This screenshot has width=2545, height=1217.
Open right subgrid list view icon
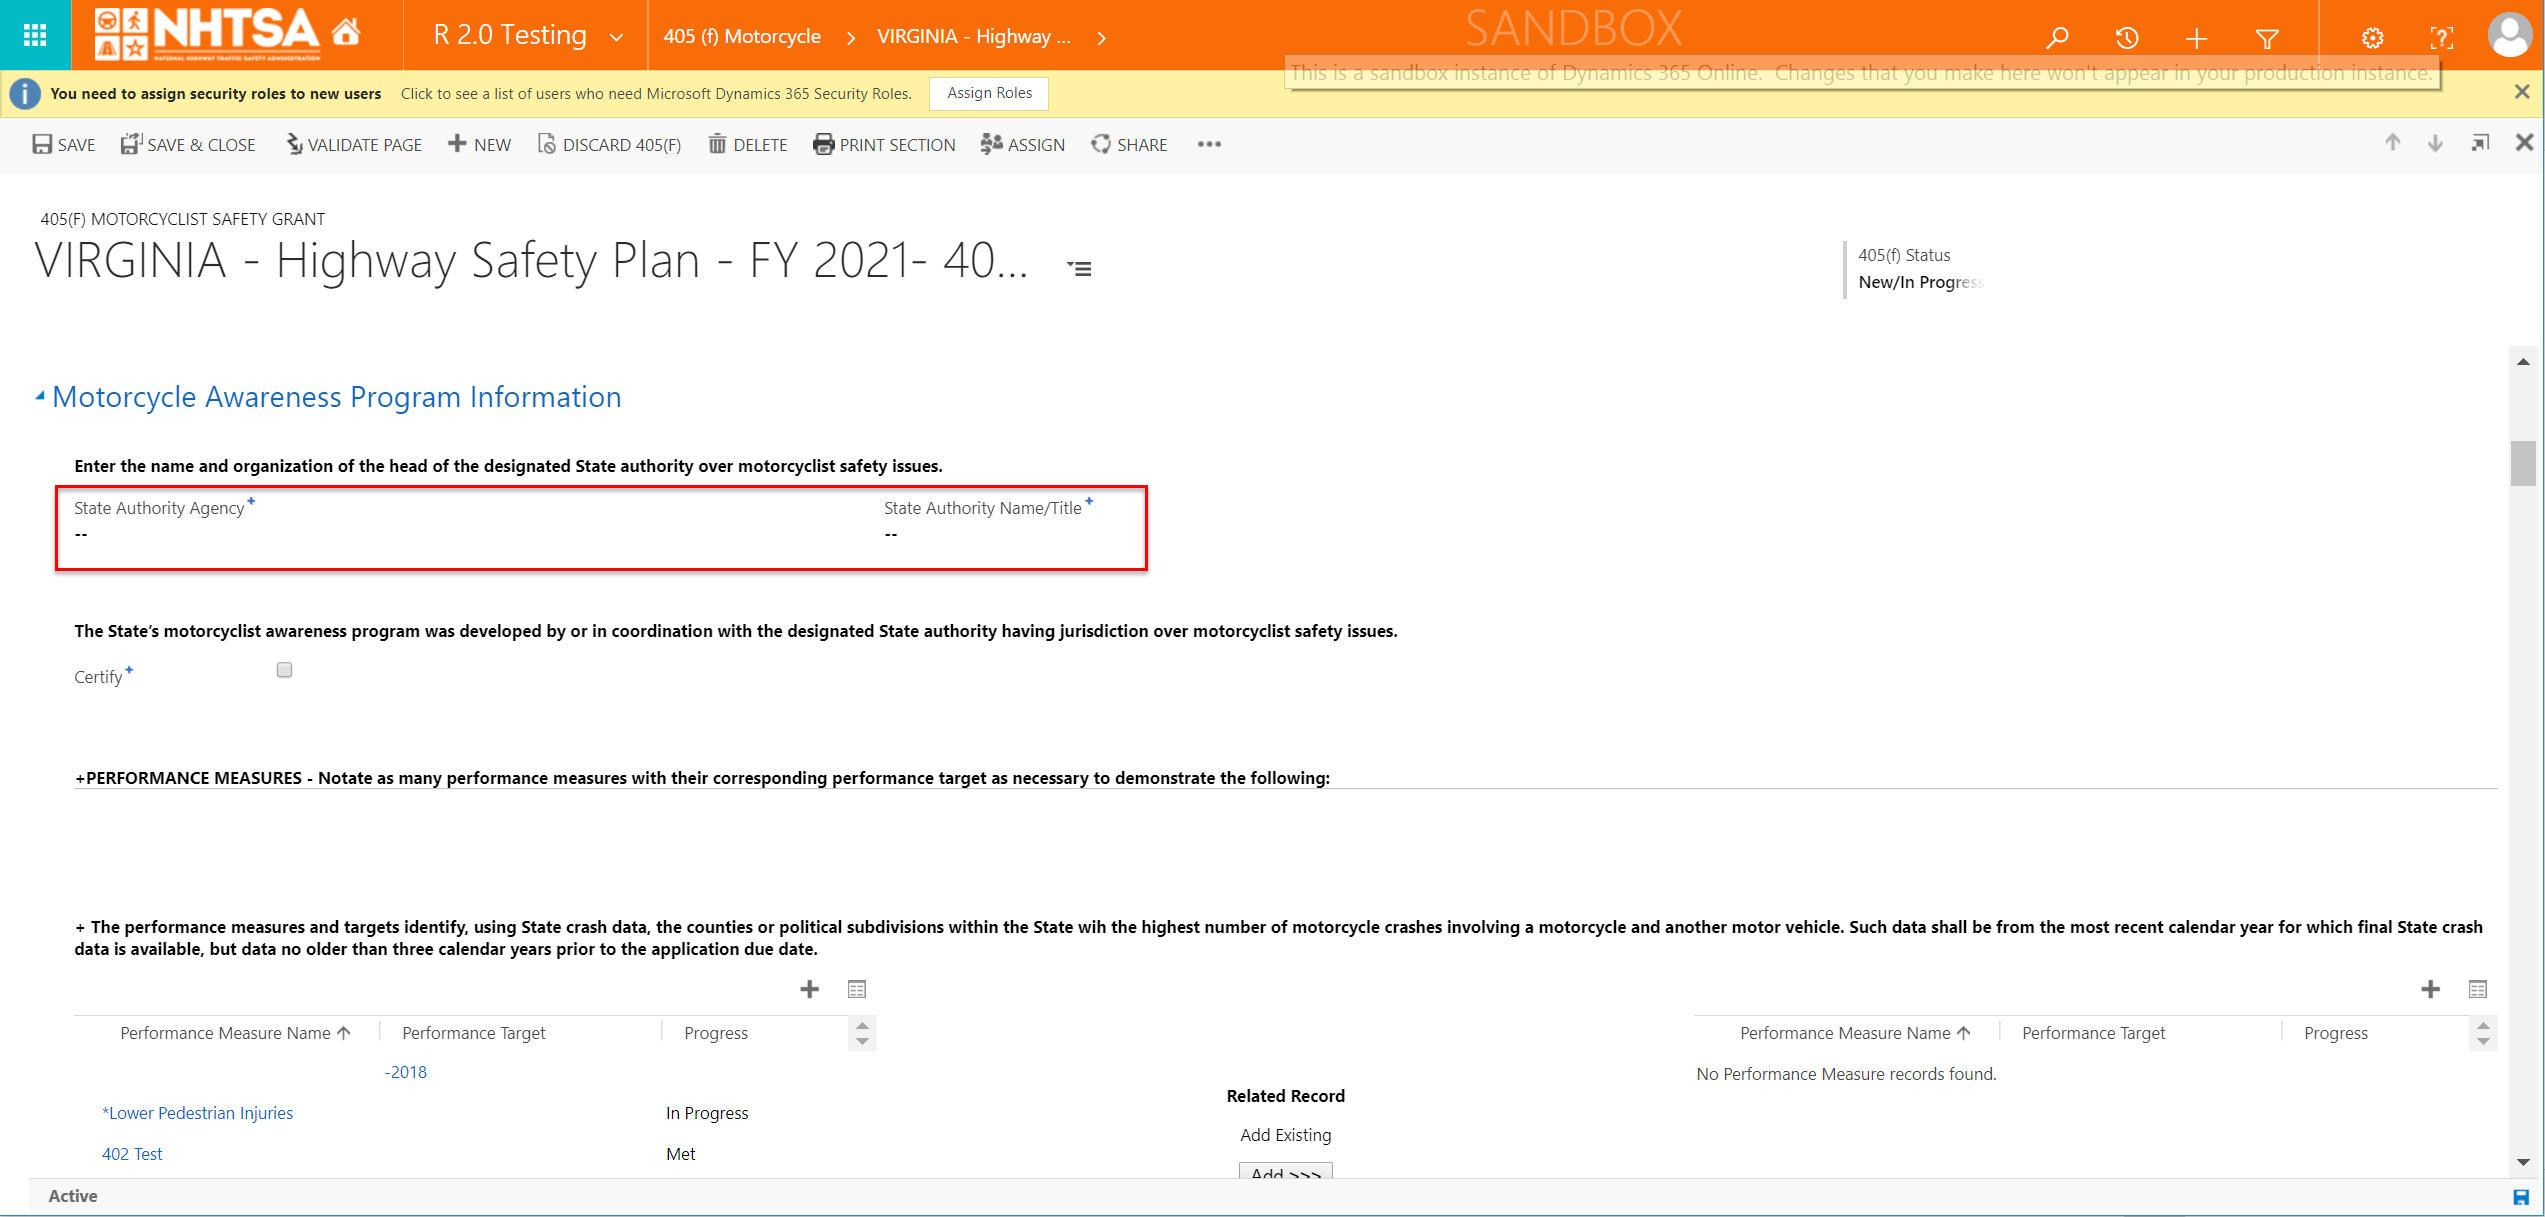[2477, 989]
